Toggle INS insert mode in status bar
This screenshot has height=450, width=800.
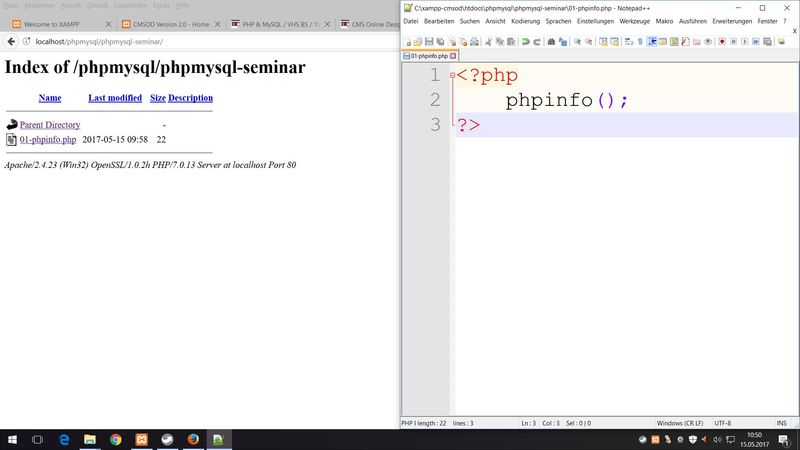(780, 423)
